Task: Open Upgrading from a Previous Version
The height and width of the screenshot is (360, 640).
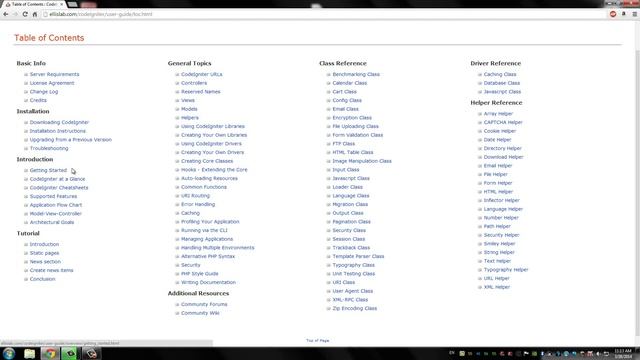Action: [71, 140]
